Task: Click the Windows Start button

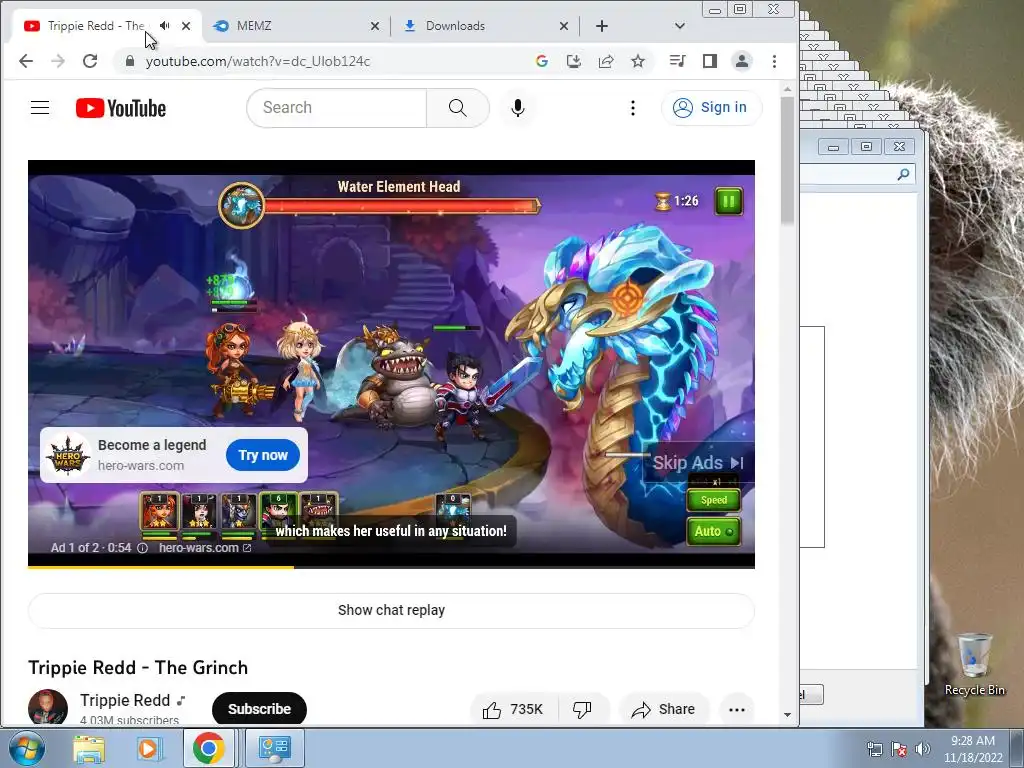Action: (26, 748)
